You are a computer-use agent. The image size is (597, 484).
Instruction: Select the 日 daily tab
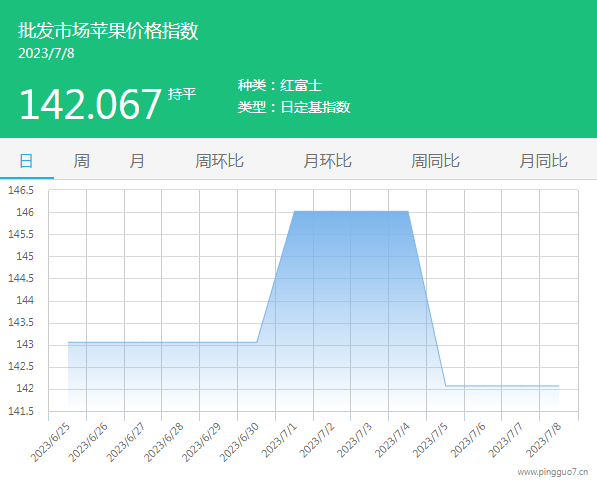pyautogui.click(x=26, y=161)
